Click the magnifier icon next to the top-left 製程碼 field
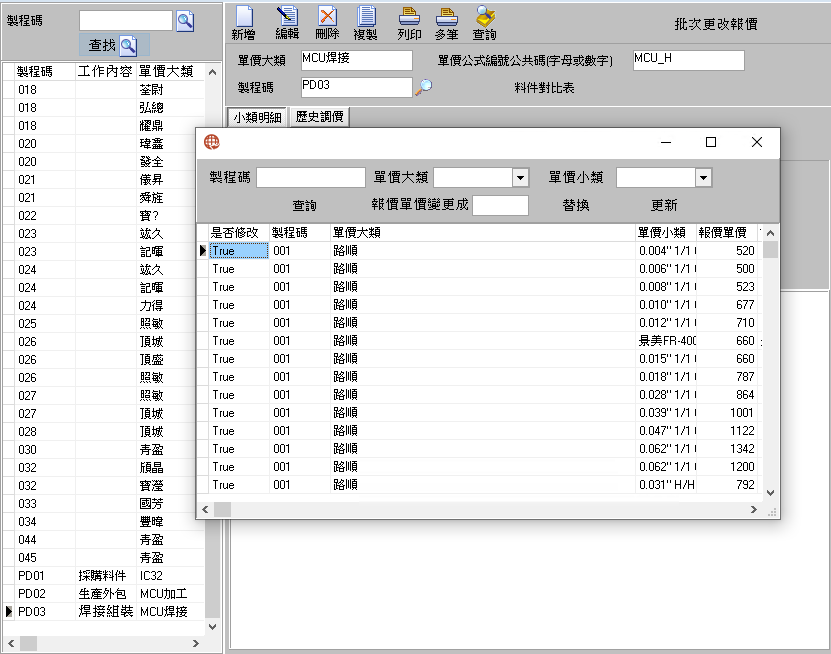The height and width of the screenshot is (654, 831). point(185,21)
